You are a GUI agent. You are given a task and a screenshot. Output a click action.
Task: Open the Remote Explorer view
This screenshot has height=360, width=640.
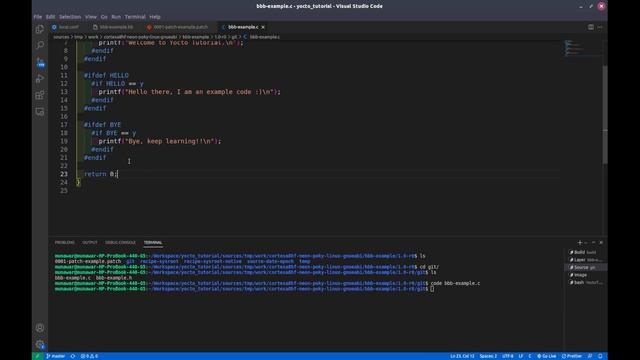click(x=40, y=112)
